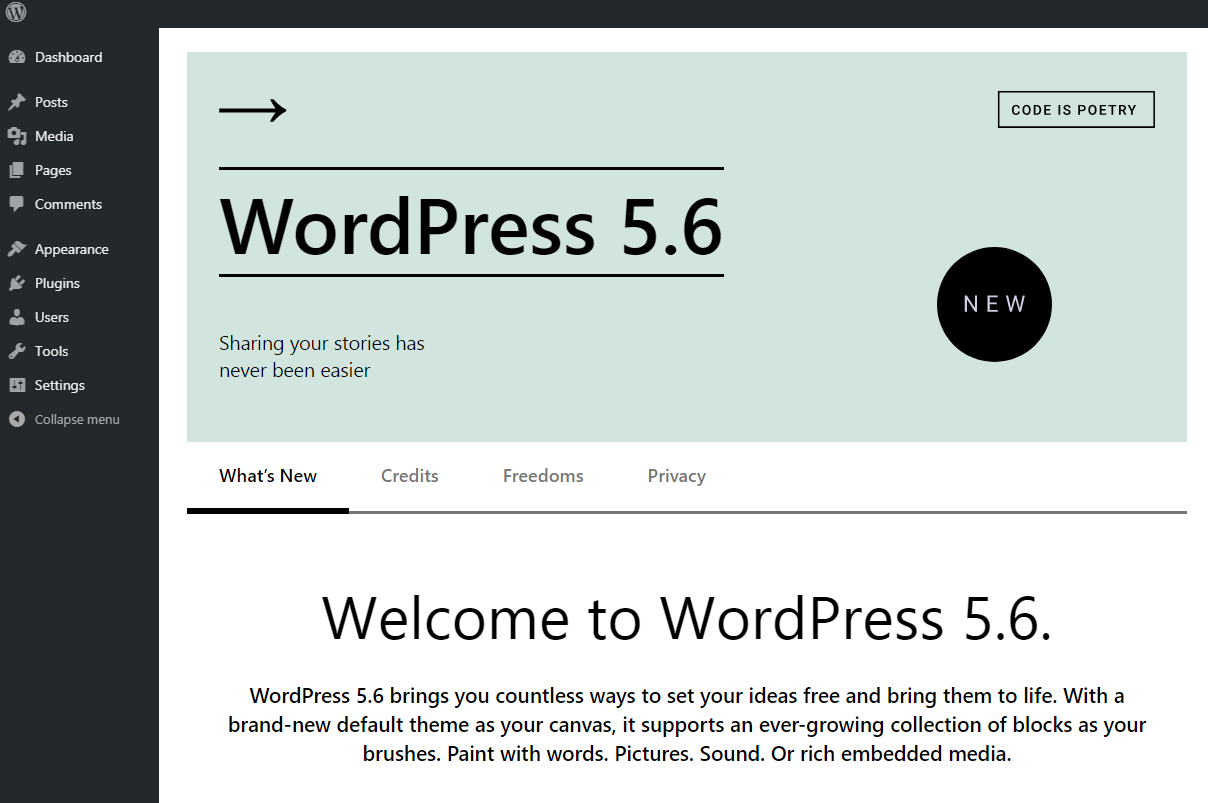The image size is (1208, 803).
Task: Click the Pages icon in sidebar
Action: (x=16, y=170)
